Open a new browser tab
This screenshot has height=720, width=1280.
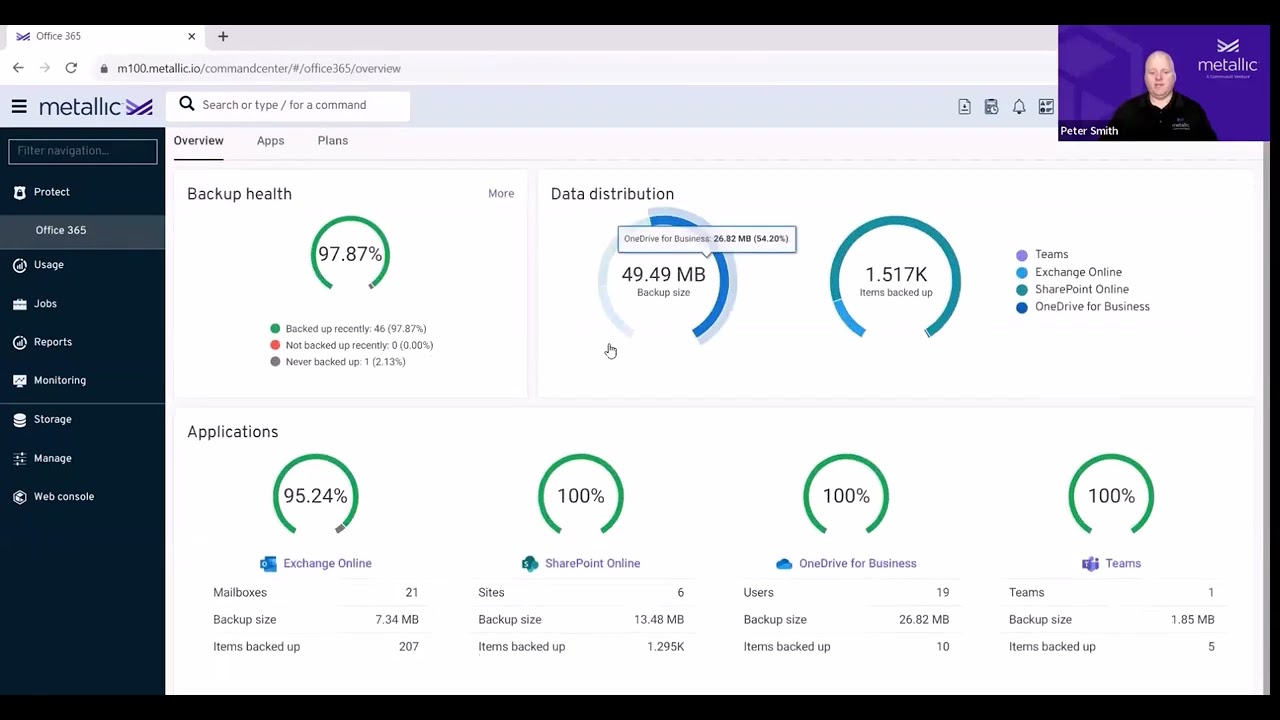pos(223,36)
